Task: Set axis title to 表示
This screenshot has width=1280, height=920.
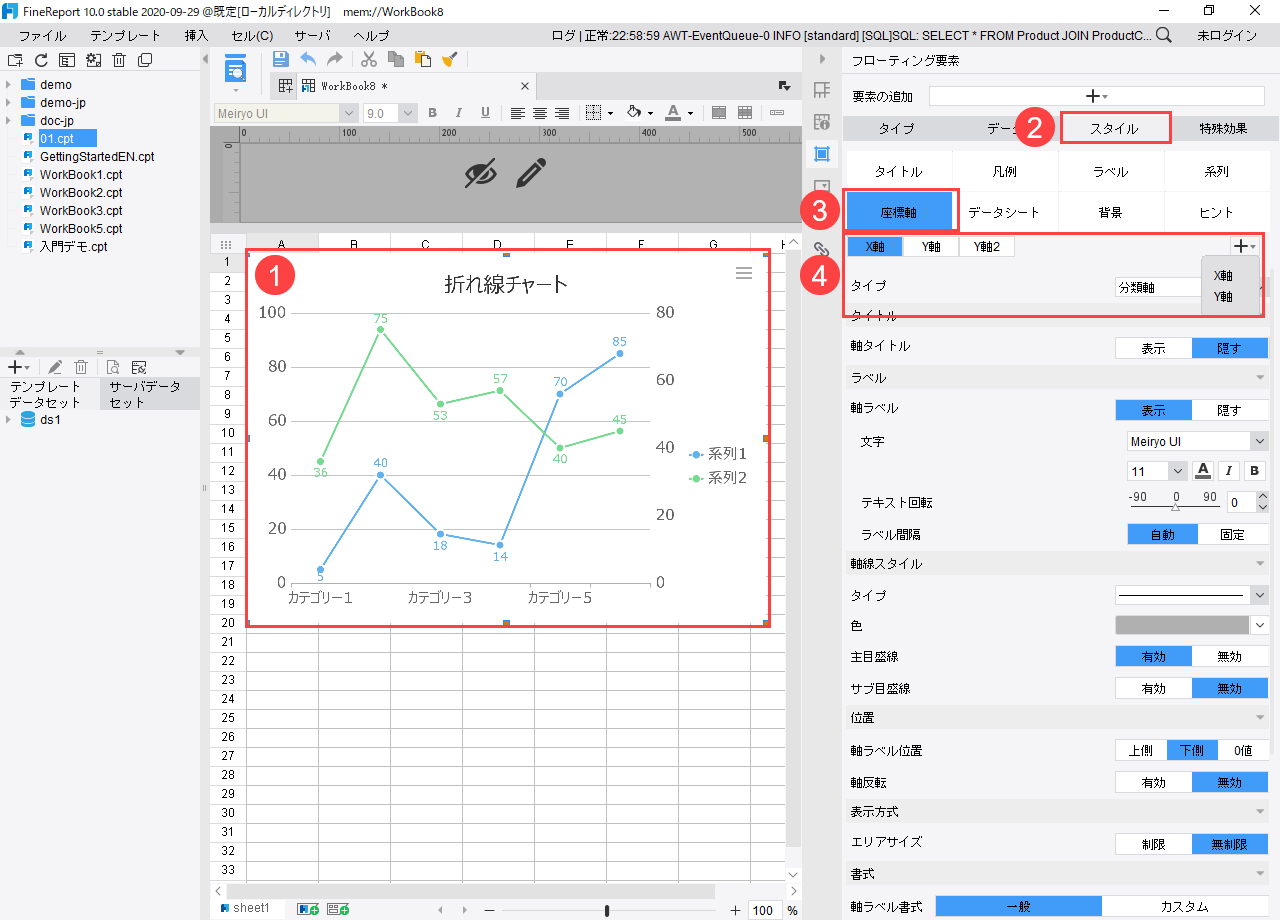Action: 1153,348
